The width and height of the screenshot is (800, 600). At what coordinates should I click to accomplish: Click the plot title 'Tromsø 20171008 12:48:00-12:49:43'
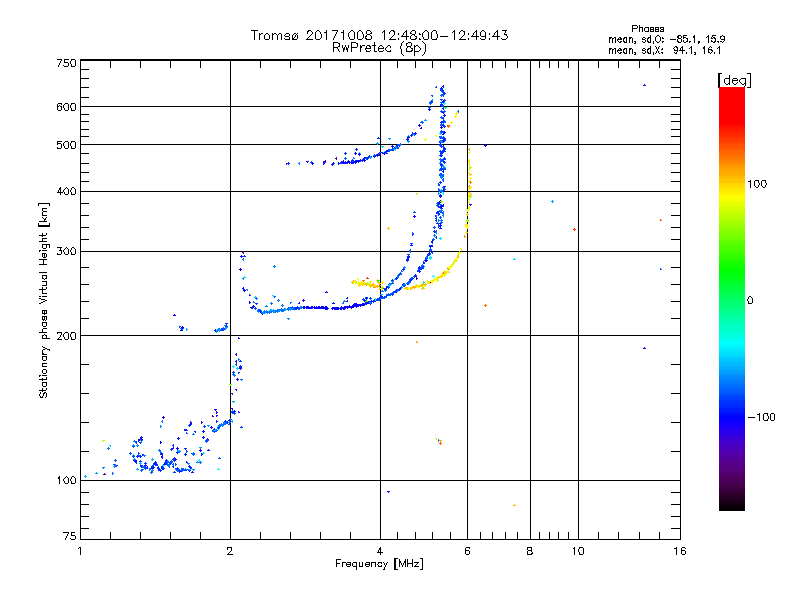(x=379, y=35)
